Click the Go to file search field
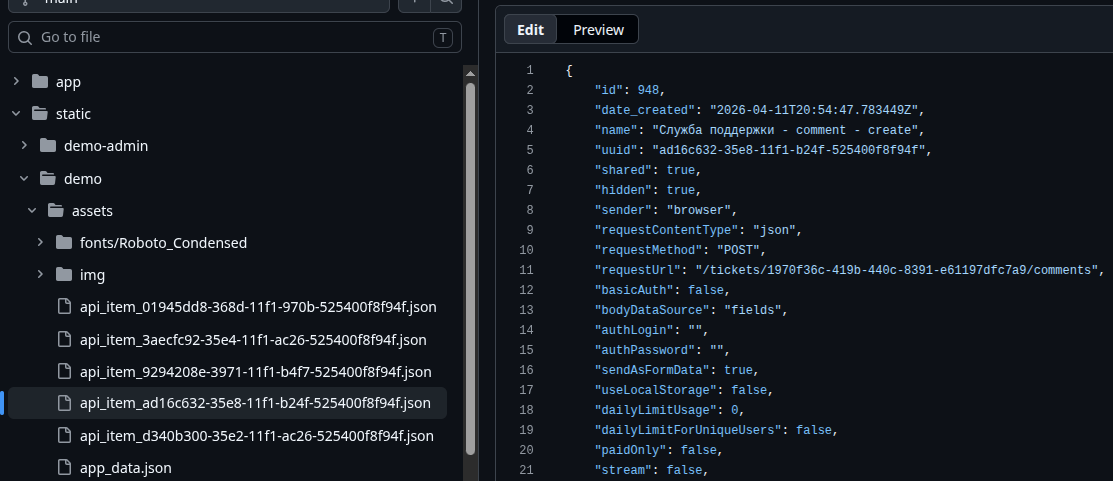1113x481 pixels. tap(235, 37)
